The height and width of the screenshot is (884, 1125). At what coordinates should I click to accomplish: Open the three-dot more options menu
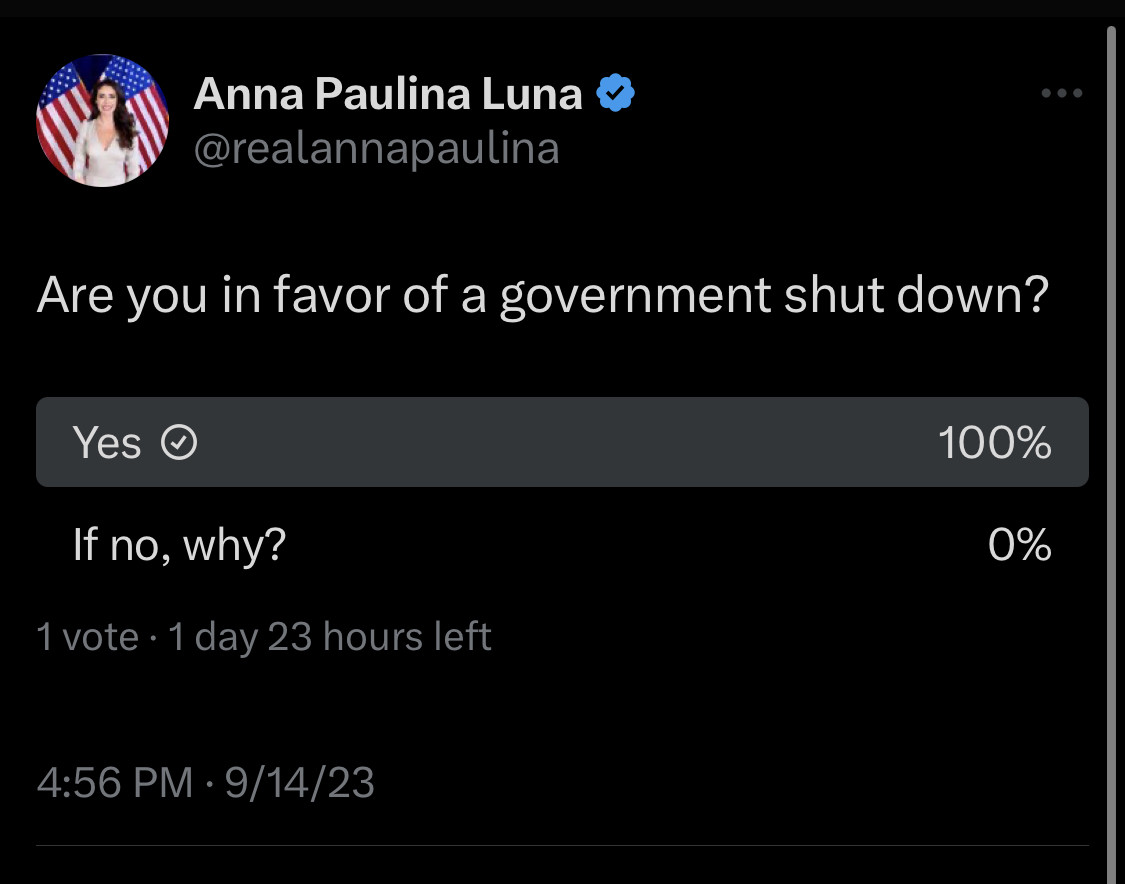click(x=1061, y=94)
